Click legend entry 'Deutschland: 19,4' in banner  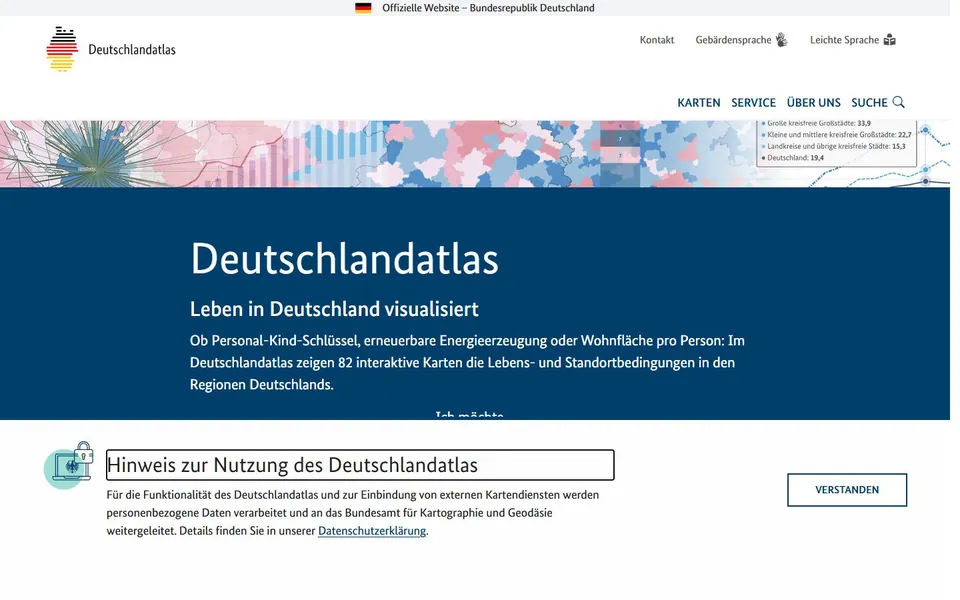click(795, 158)
